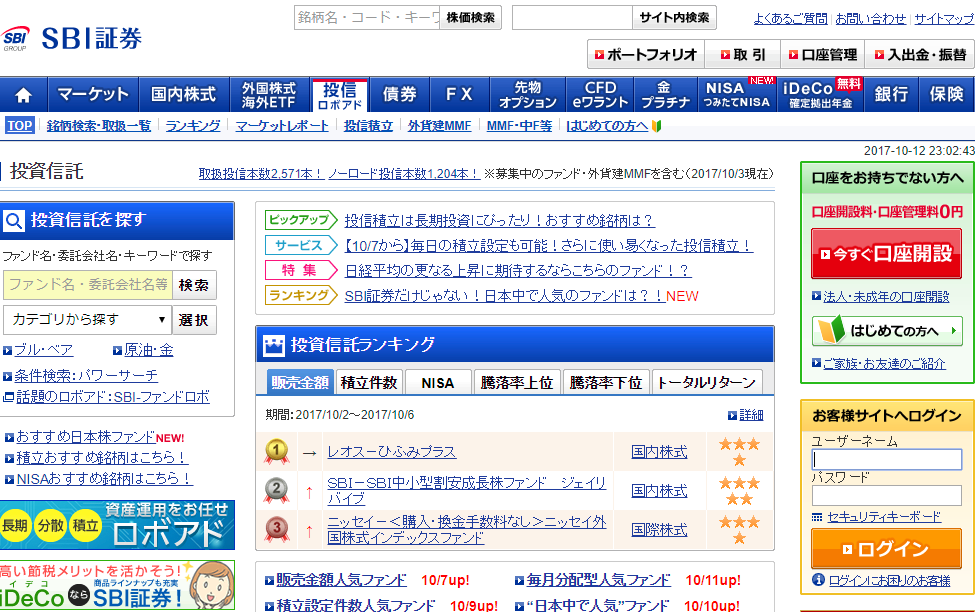Image resolution: width=975 pixels, height=612 pixels.
Task: Open ポートフォリオ button
Action: click(x=646, y=55)
